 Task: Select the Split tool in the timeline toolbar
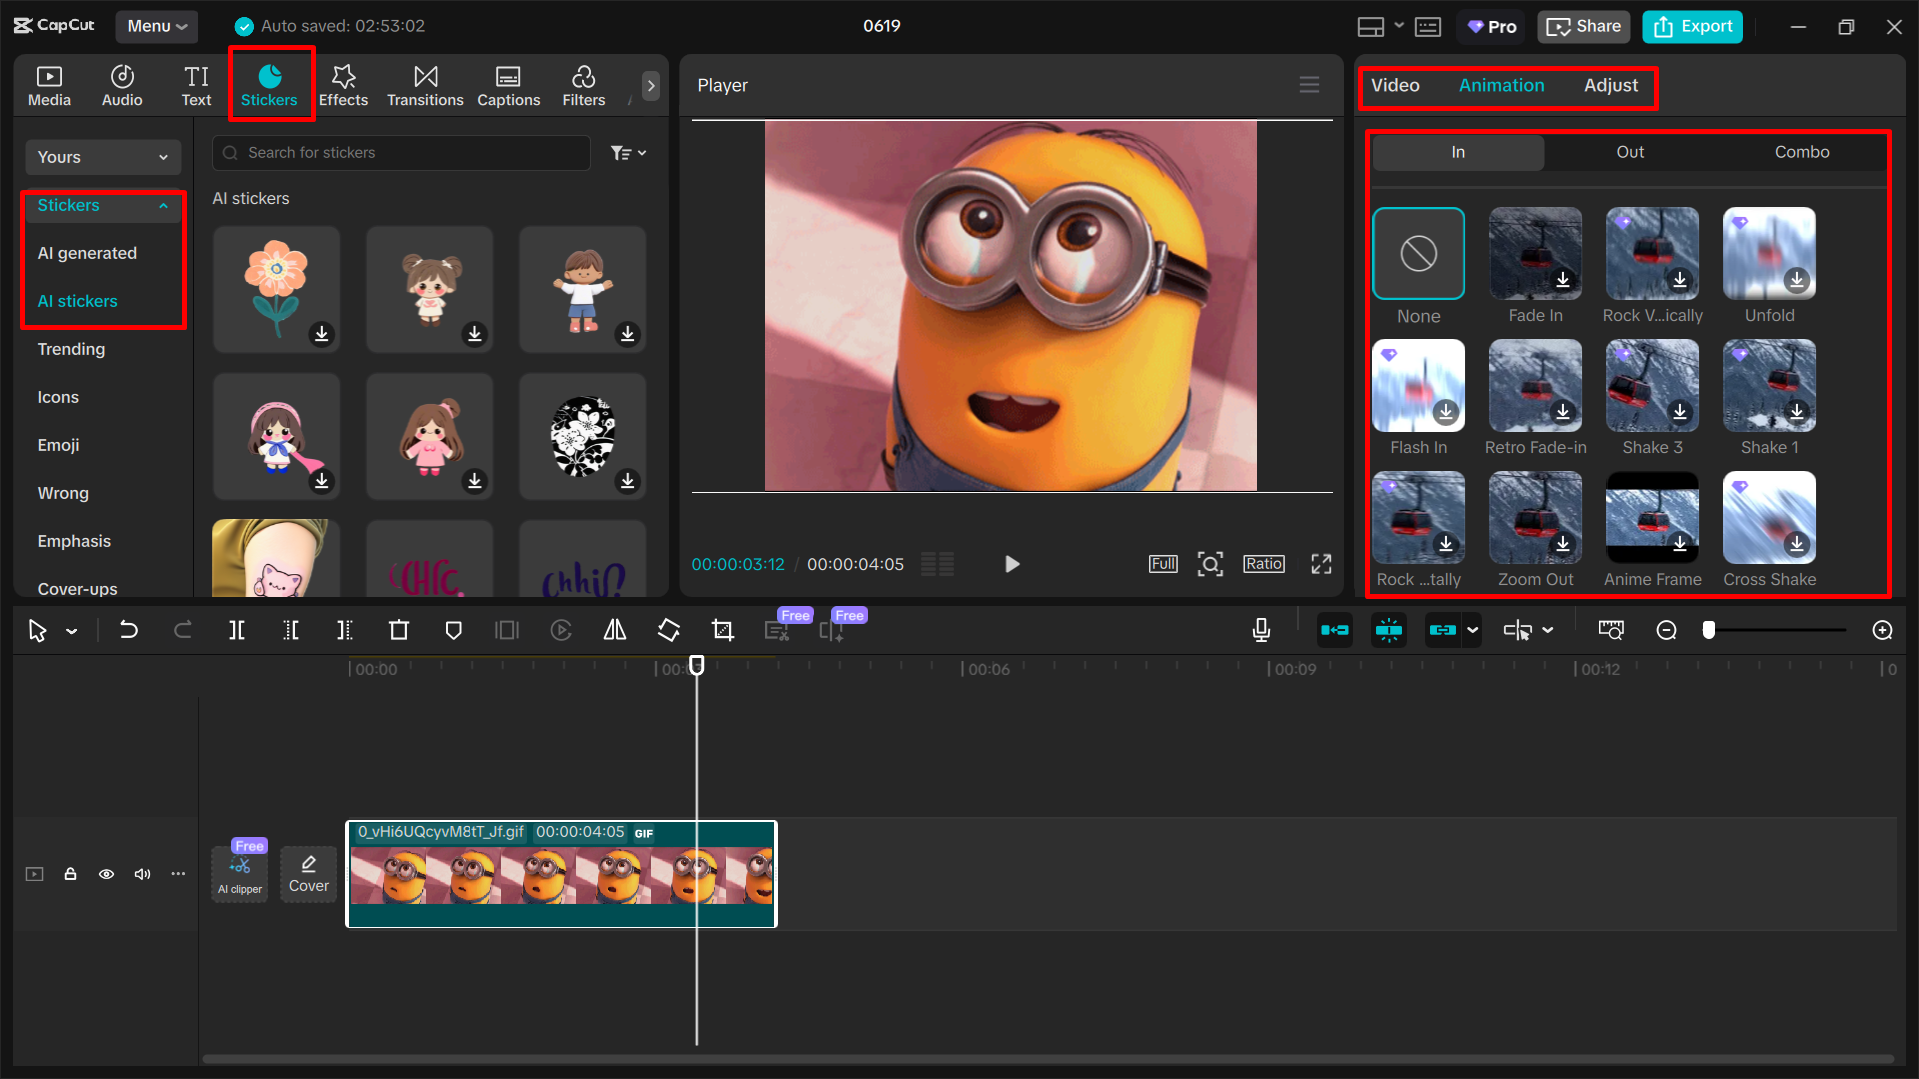click(237, 630)
